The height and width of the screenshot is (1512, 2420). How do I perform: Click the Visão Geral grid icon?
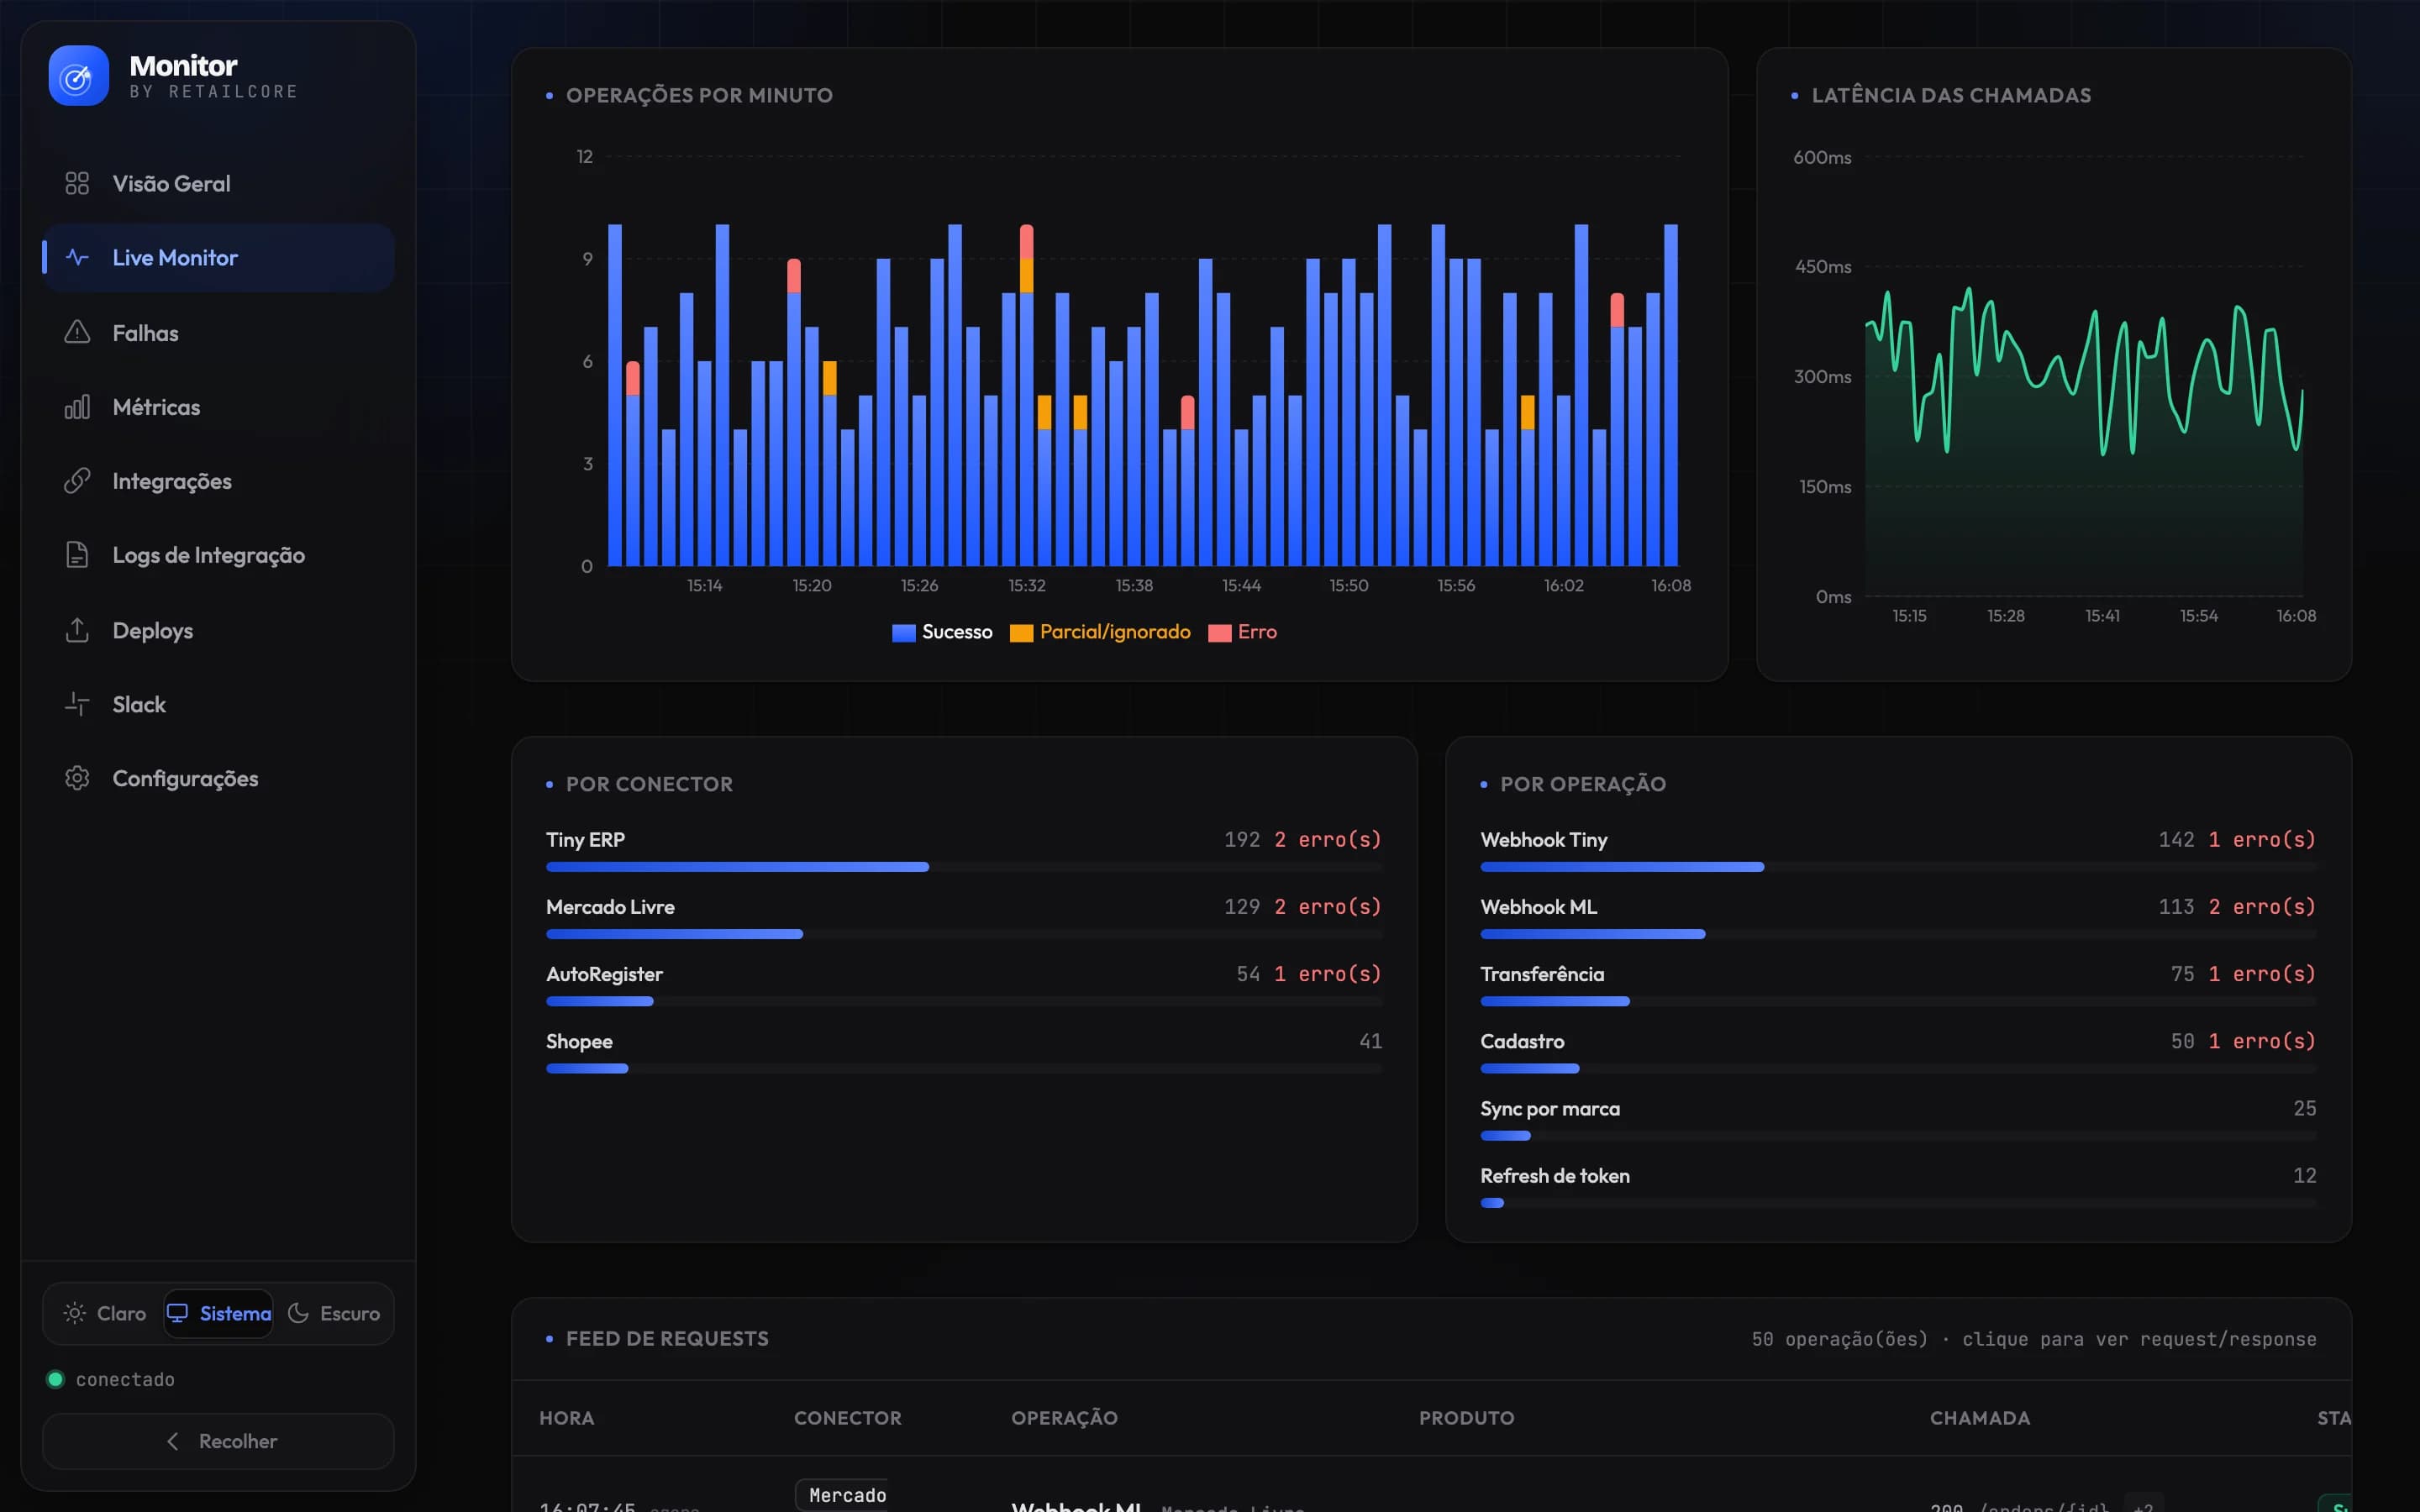click(x=77, y=183)
